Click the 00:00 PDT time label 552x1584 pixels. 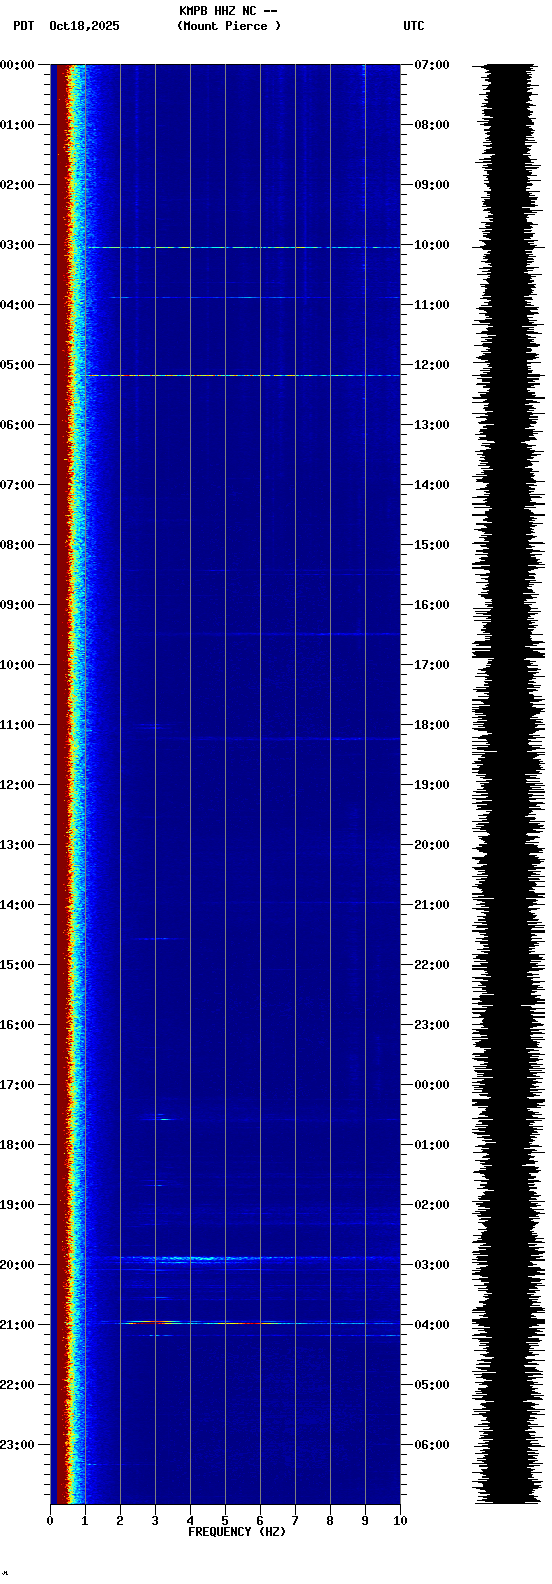pos(17,65)
